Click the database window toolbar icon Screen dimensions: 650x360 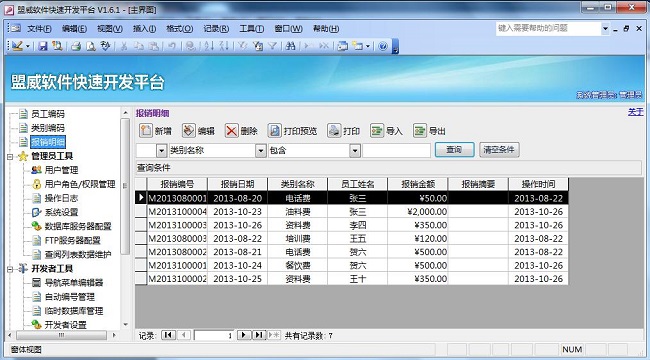coord(342,46)
